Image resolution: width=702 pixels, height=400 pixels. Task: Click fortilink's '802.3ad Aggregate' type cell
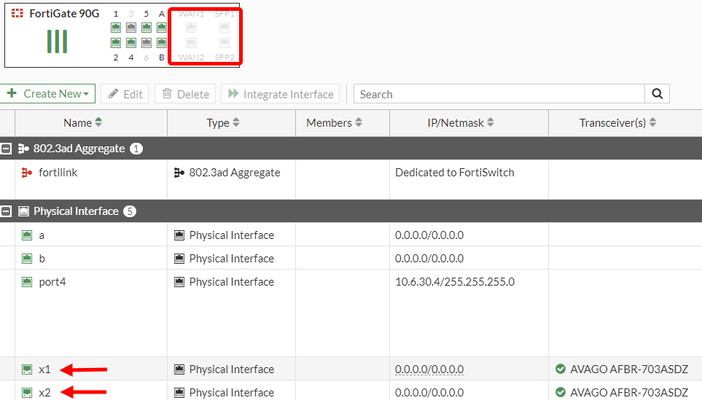[227, 172]
